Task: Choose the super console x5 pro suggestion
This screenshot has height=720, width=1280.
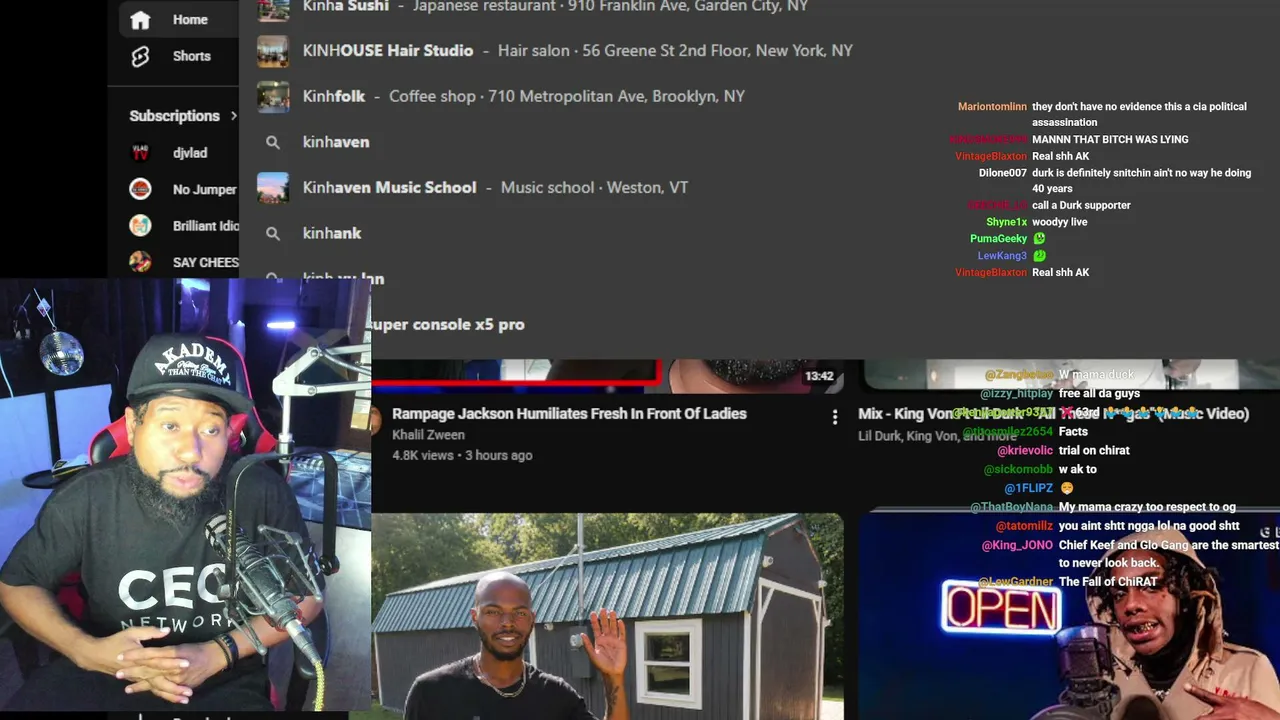Action: click(x=448, y=324)
